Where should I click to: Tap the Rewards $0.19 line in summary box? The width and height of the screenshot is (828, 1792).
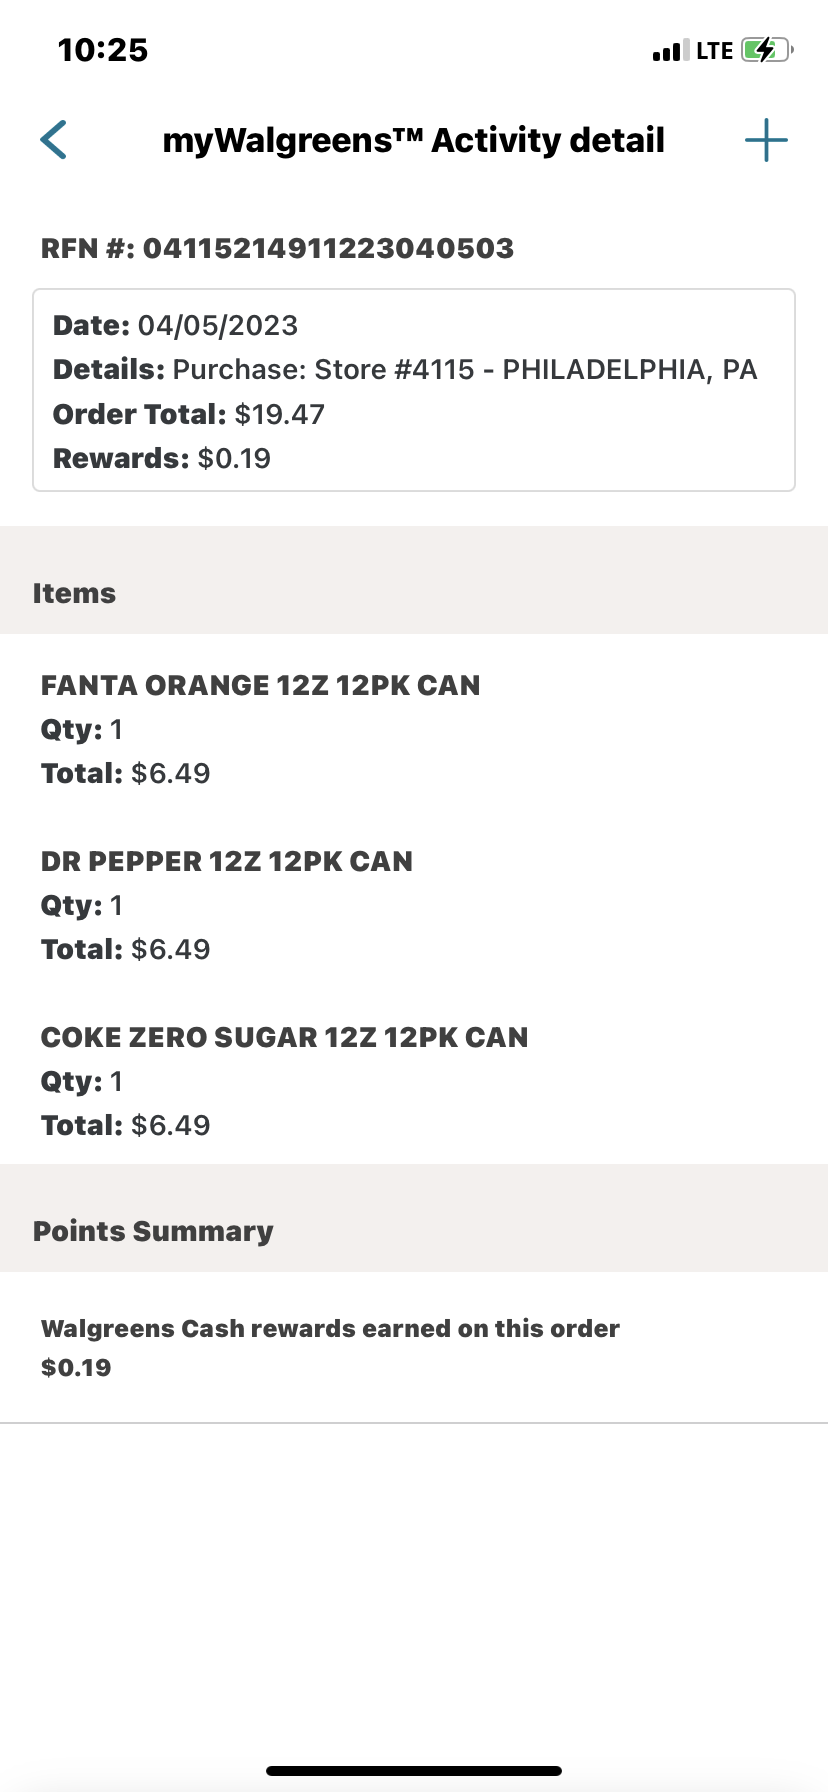162,458
